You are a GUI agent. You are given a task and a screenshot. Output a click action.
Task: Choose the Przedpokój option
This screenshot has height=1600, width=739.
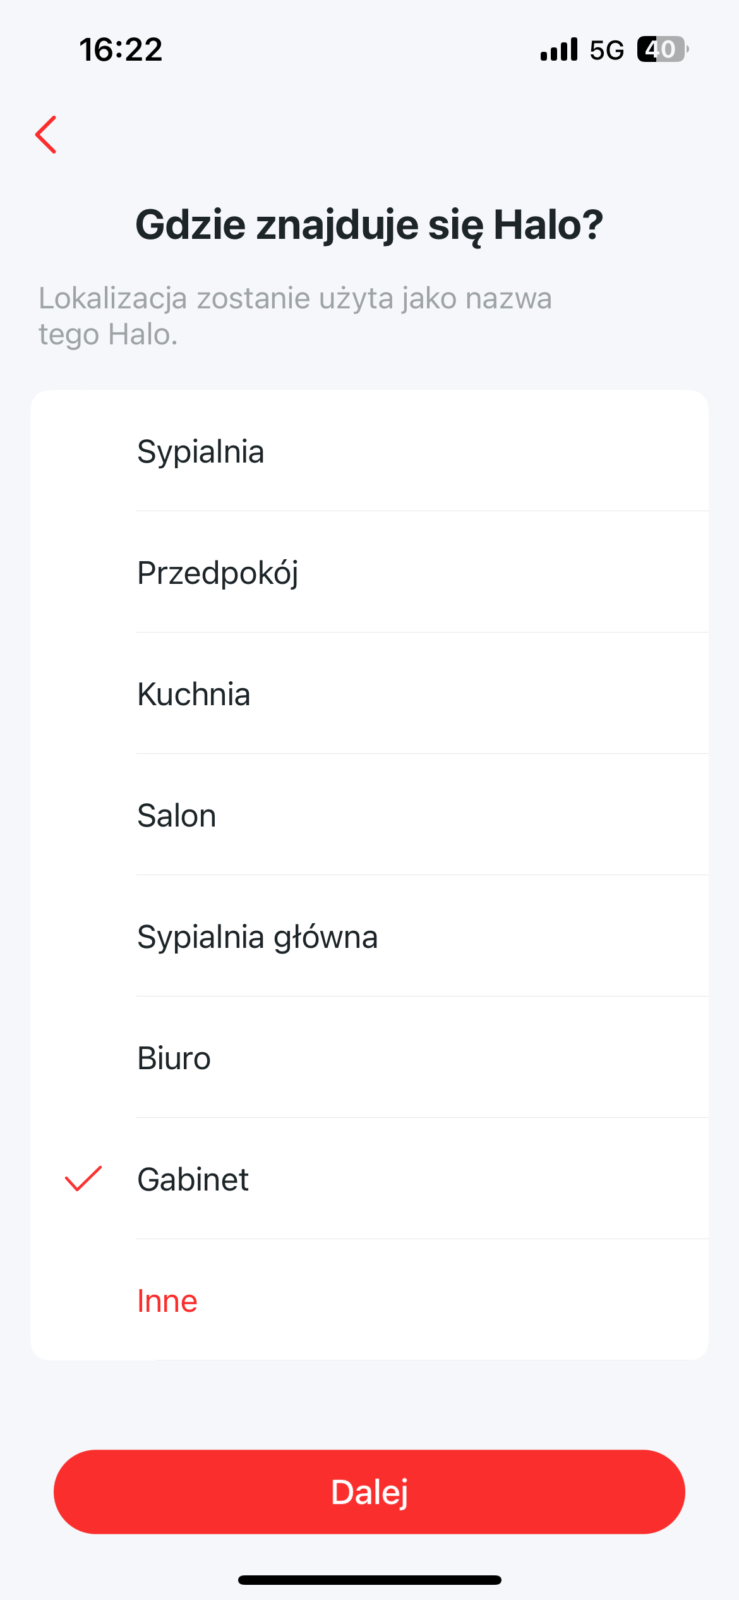coord(218,573)
